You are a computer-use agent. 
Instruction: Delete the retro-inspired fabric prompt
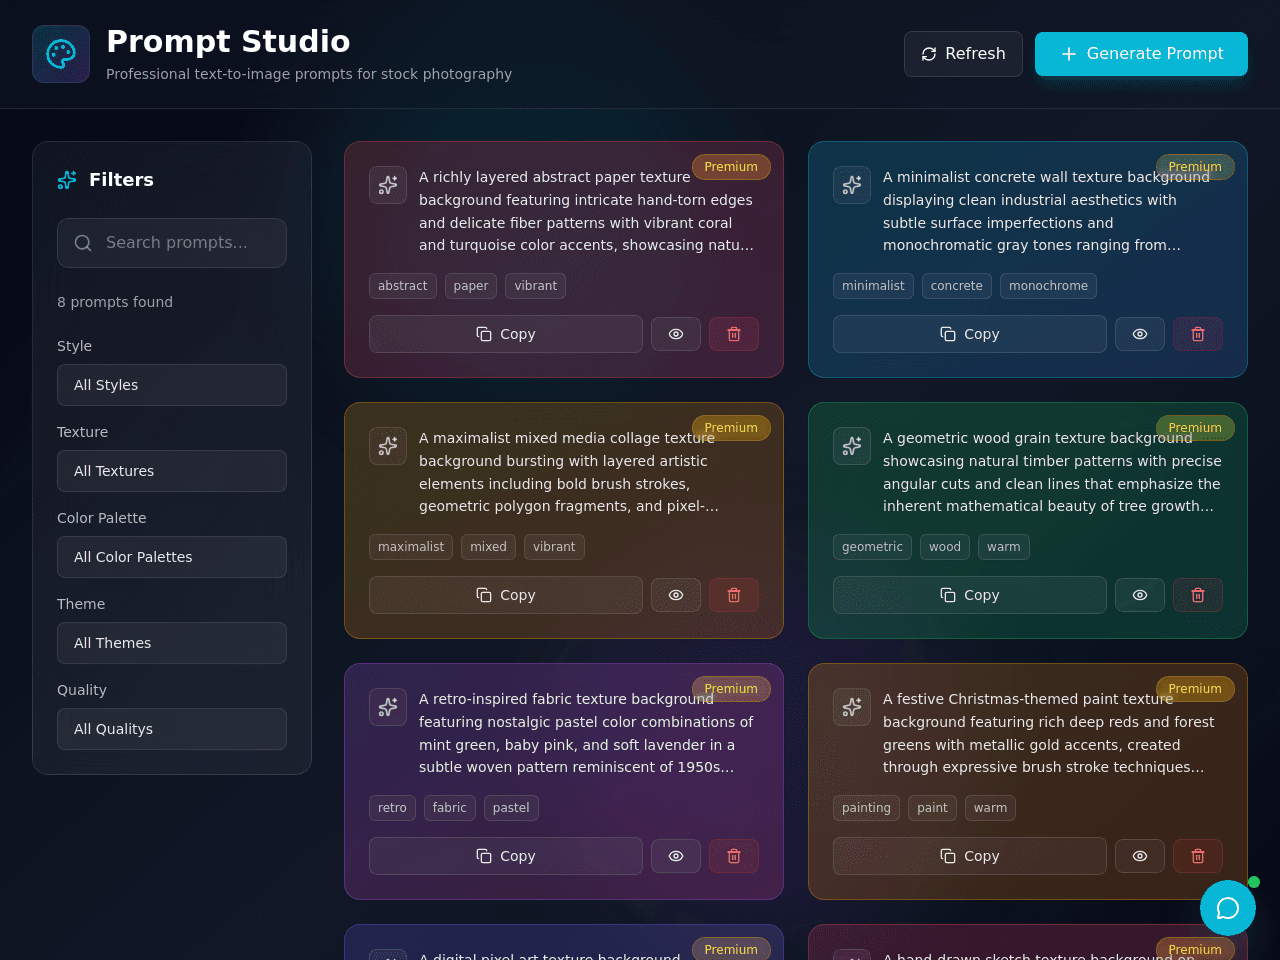pyautogui.click(x=734, y=856)
